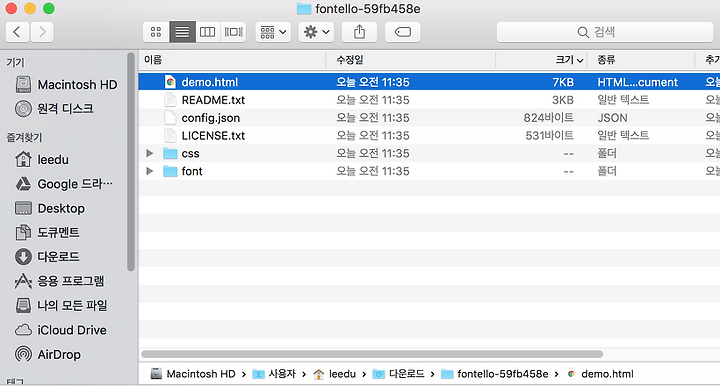The image size is (720, 386).
Task: Click the README.txt document icon
Action: (x=170, y=100)
